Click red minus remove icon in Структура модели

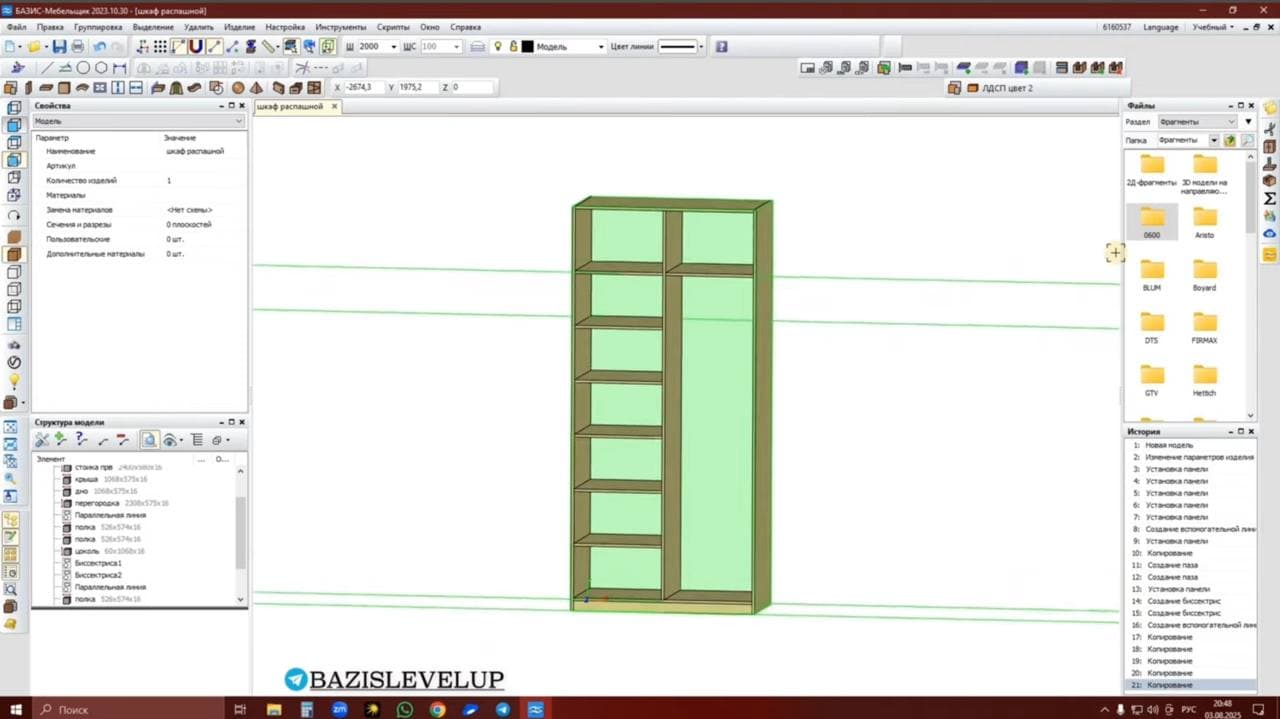point(122,439)
